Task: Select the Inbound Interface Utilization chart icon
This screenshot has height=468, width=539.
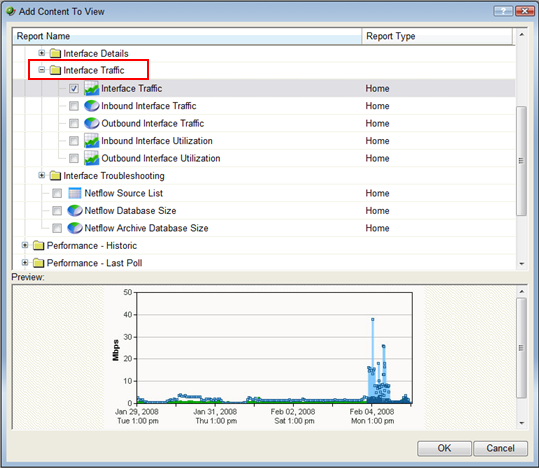Action: click(91, 141)
